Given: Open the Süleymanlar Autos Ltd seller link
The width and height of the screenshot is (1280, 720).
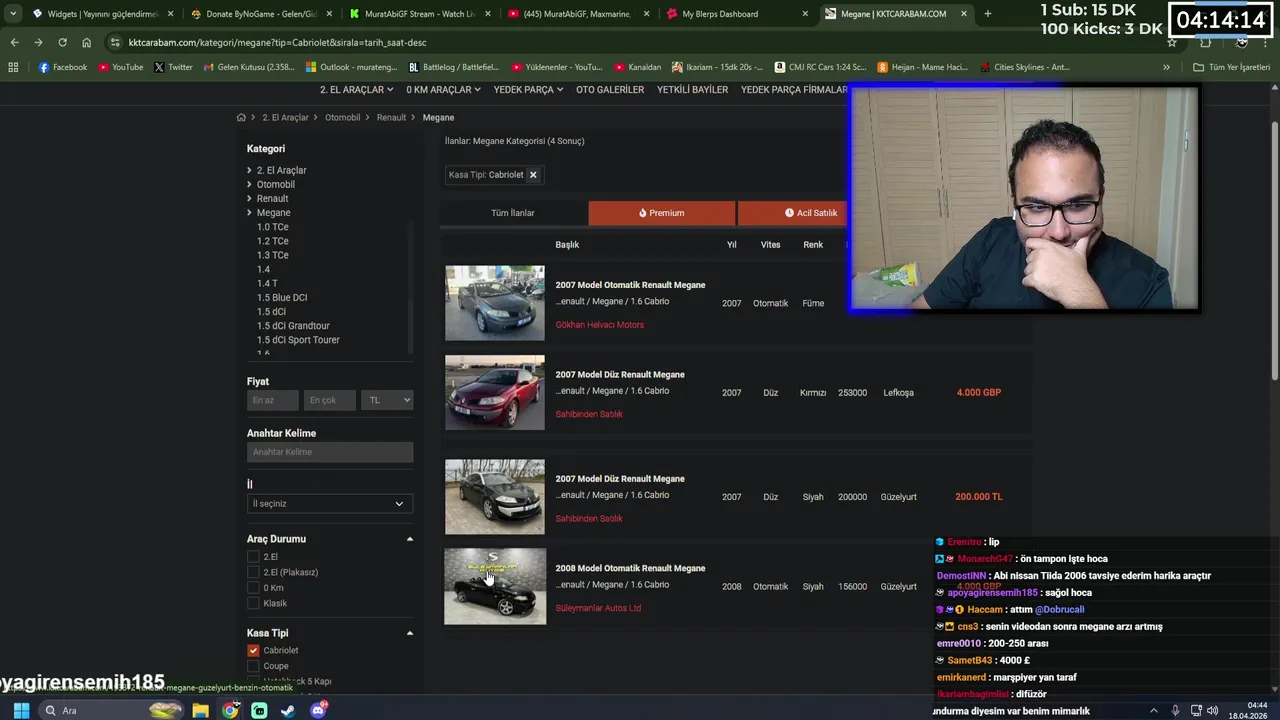Looking at the screenshot, I should click(x=598, y=608).
